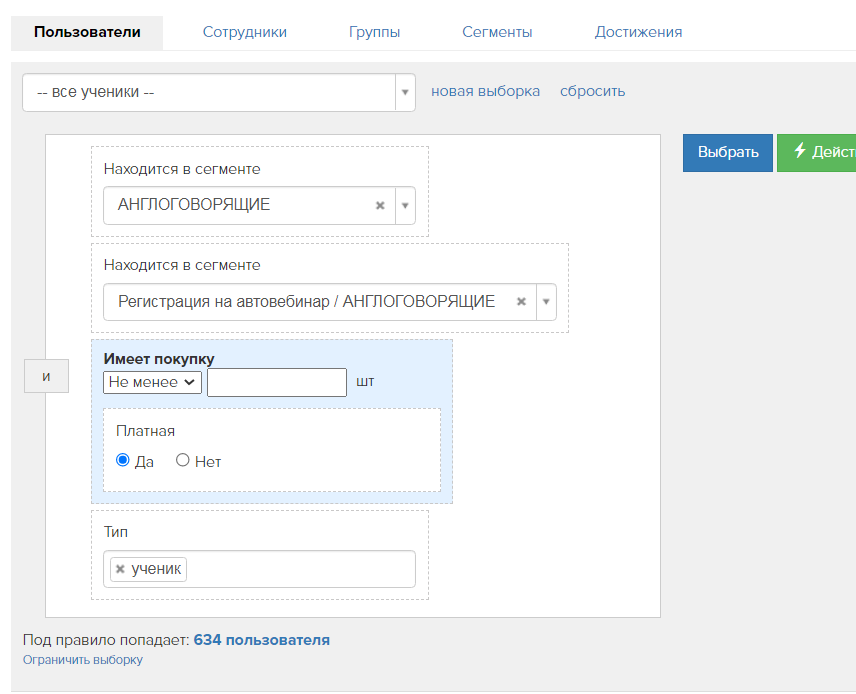Switch to the Сотрудники tab
The width and height of the screenshot is (856, 694).
(245, 33)
